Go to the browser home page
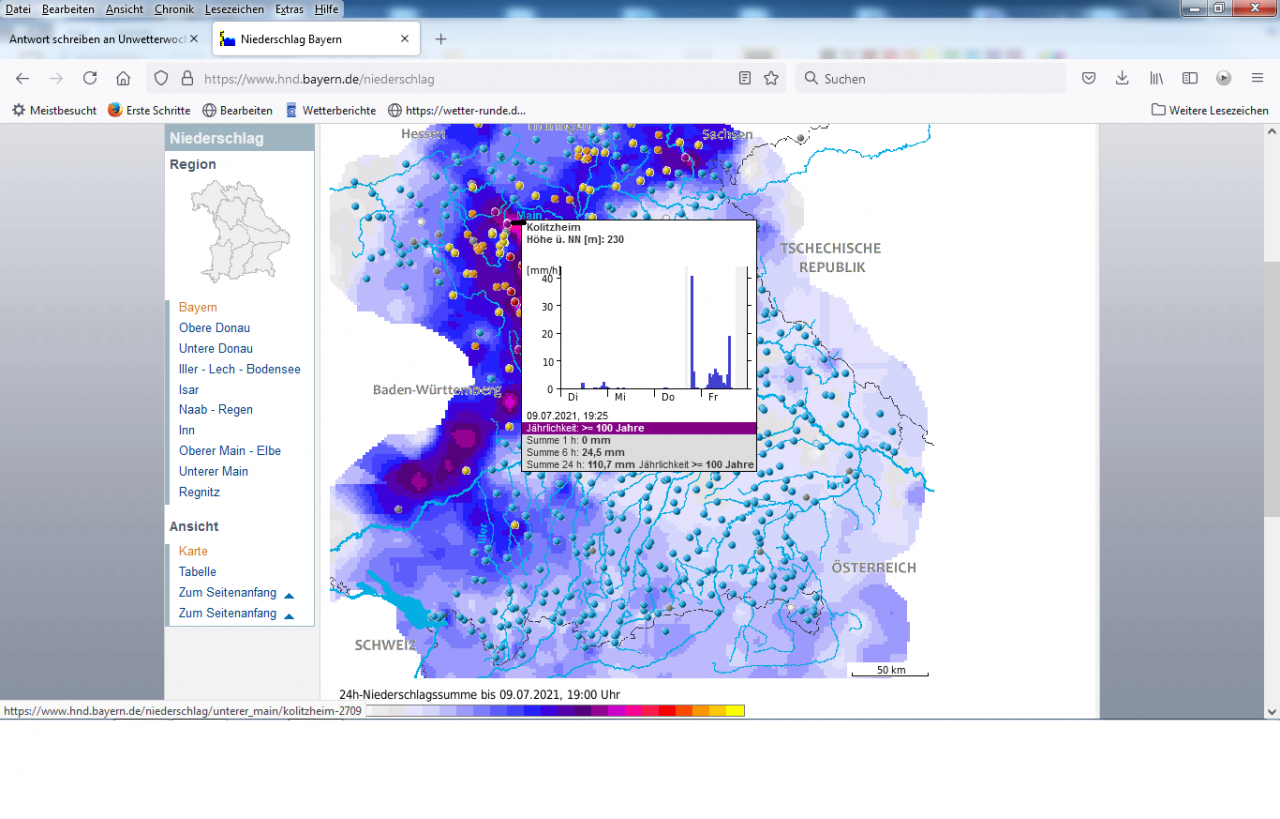Viewport: 1280px width, 819px height. coord(123,78)
